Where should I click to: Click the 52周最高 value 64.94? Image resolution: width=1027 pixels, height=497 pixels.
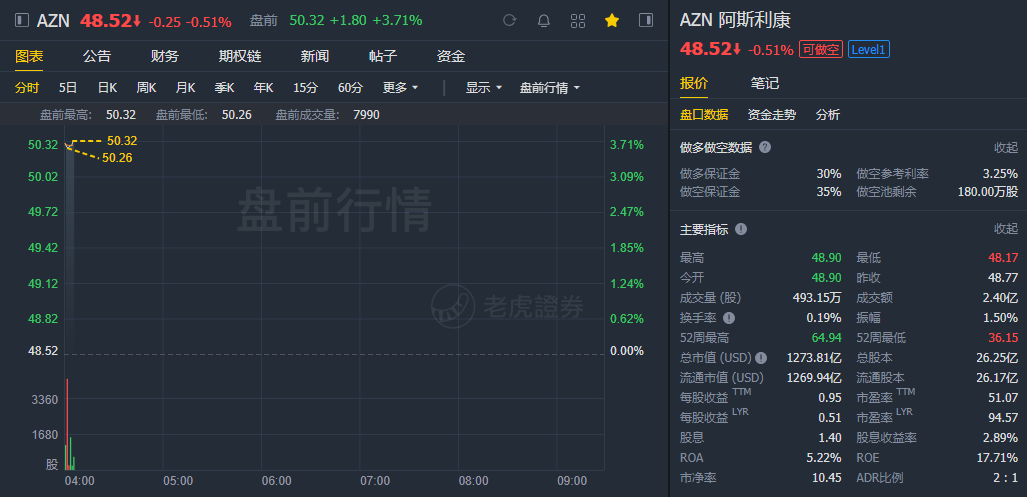827,339
